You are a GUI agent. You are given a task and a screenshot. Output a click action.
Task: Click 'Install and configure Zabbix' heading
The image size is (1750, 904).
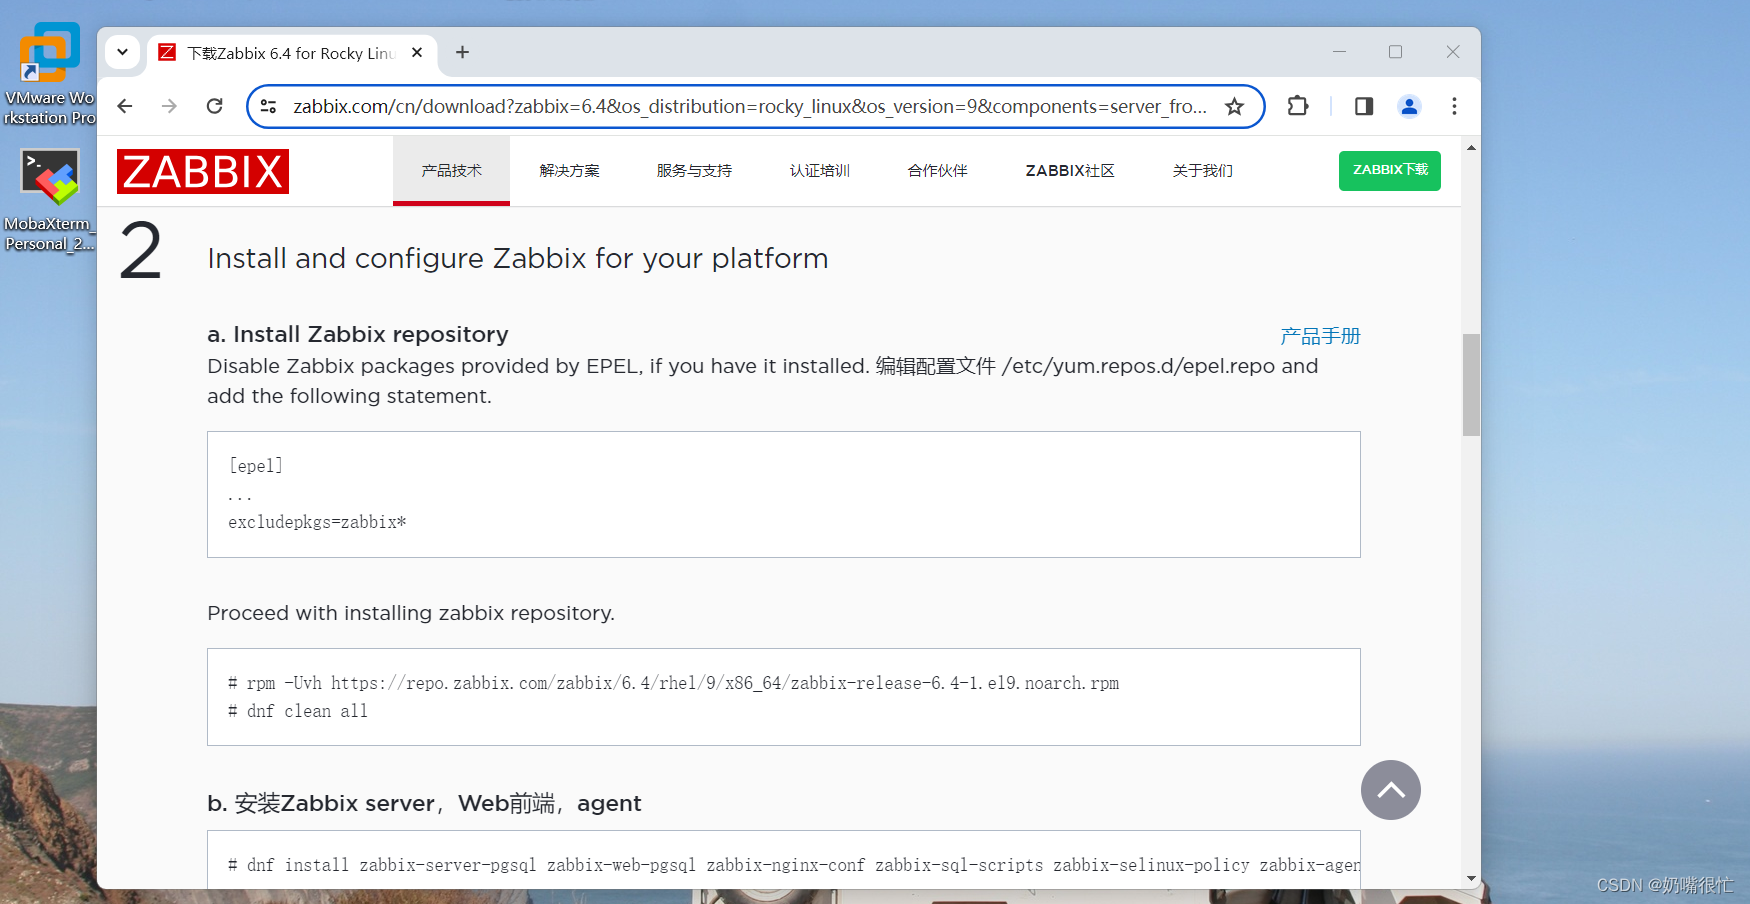pyautogui.click(x=518, y=258)
